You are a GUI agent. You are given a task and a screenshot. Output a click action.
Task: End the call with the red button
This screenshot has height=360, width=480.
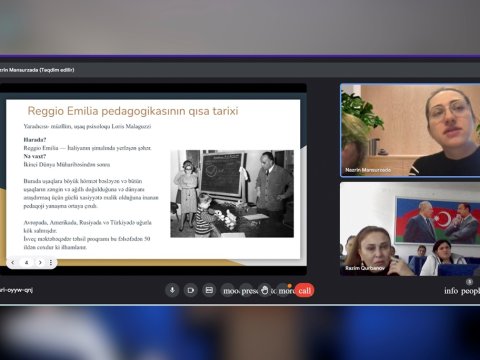304,290
